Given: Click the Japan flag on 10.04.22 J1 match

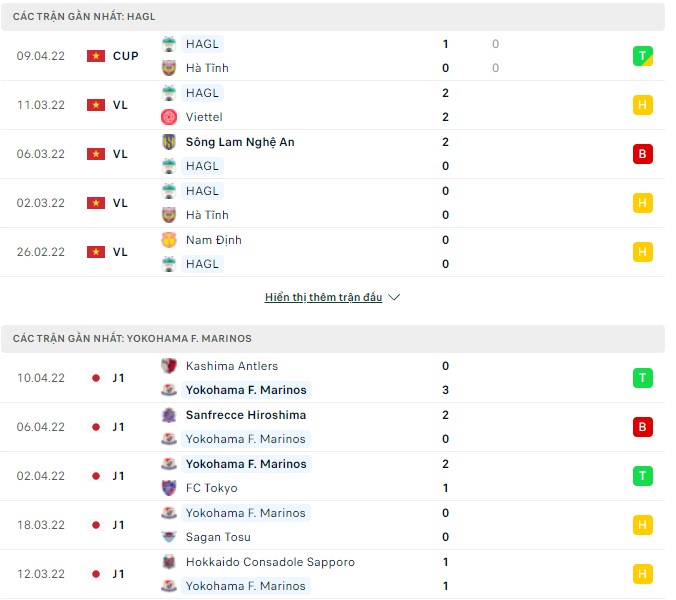Looking at the screenshot, I should pos(96,378).
